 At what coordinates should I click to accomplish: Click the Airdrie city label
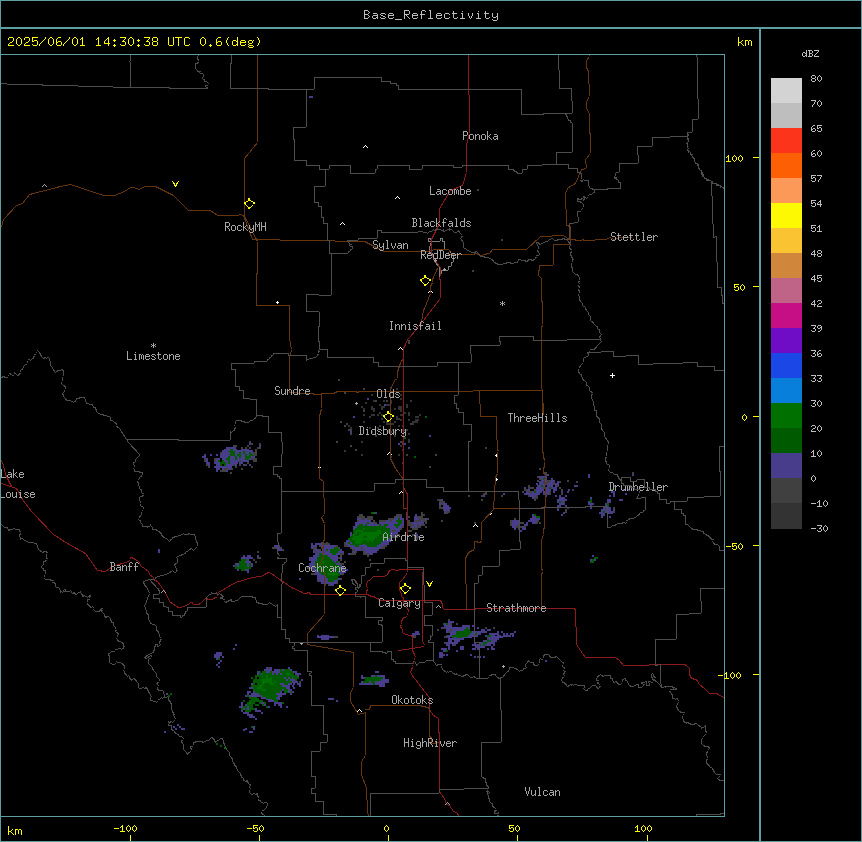[x=403, y=537]
